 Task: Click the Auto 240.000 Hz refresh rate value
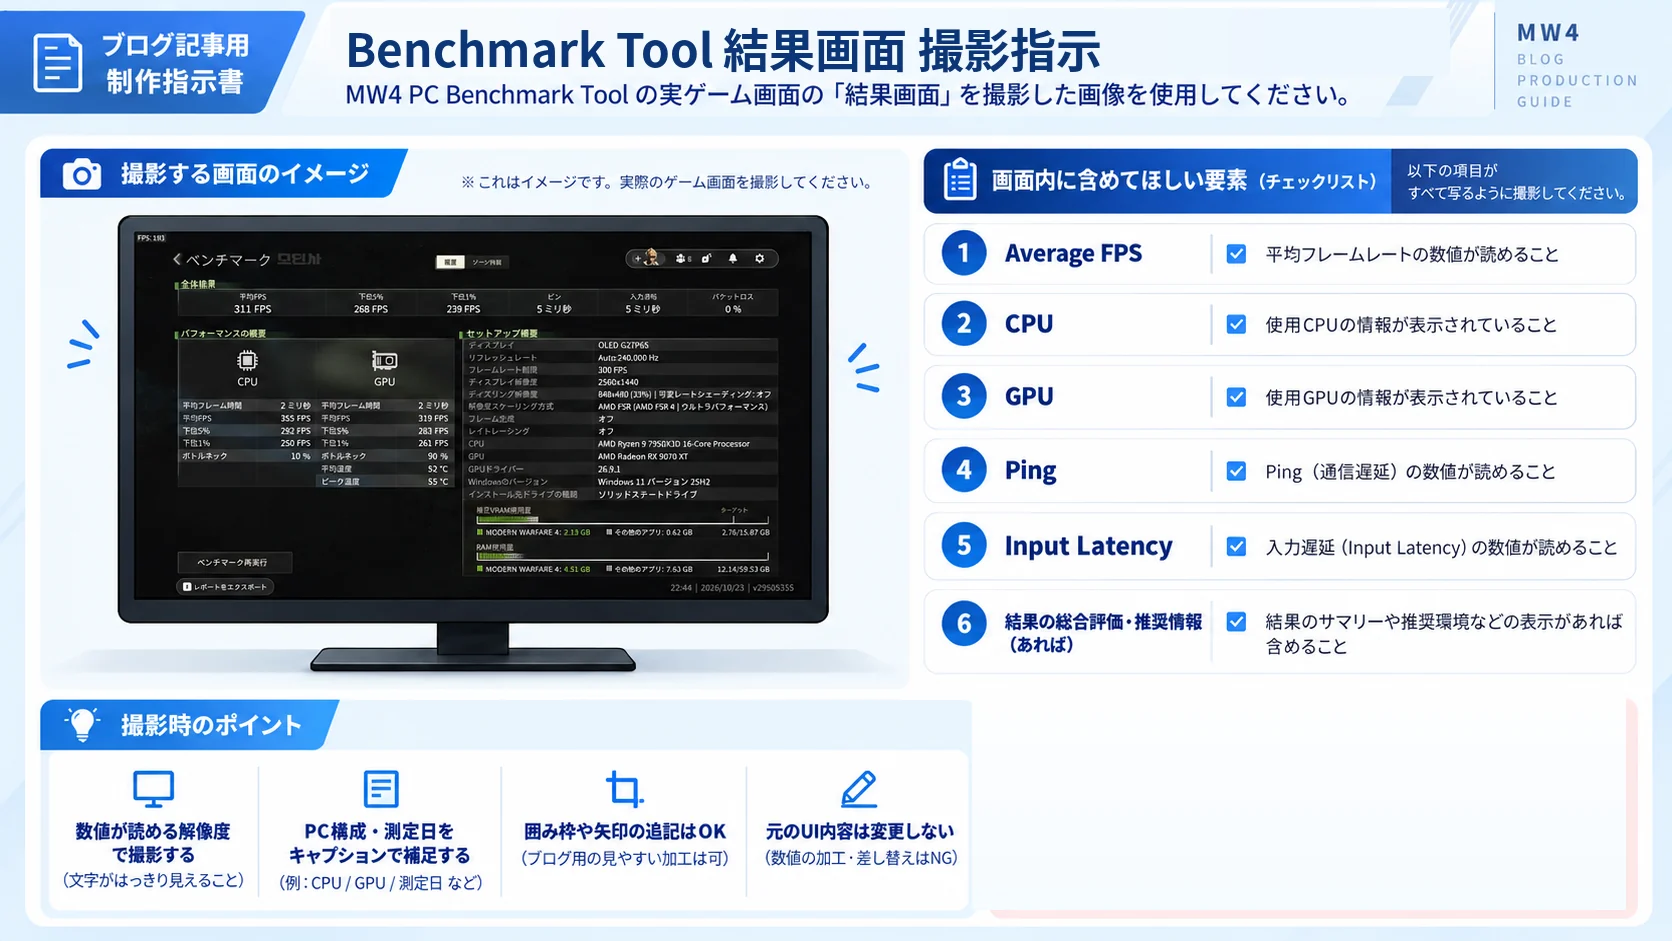click(628, 357)
